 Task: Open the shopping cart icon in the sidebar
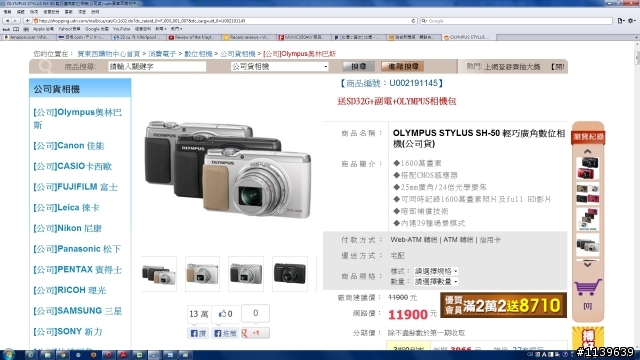click(x=587, y=287)
